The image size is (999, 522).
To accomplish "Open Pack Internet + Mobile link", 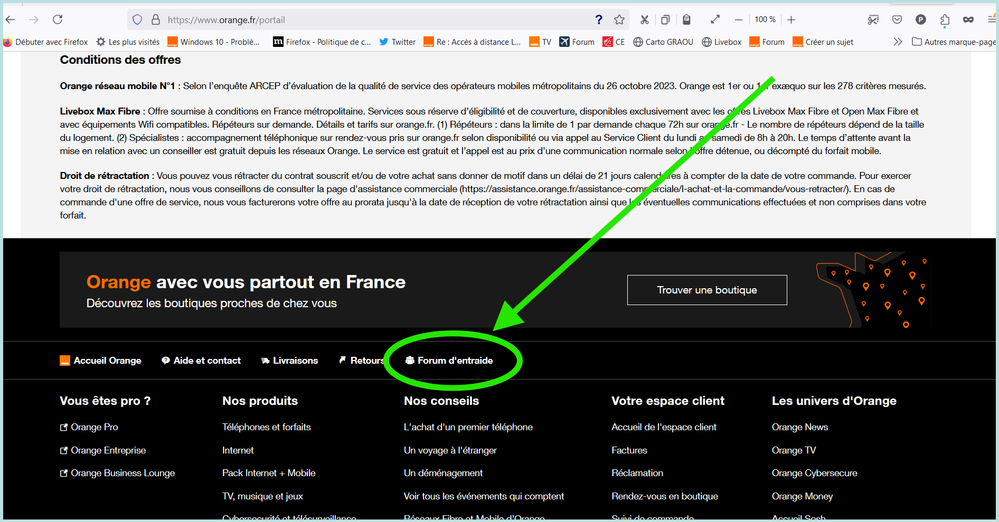I will pos(269,473).
